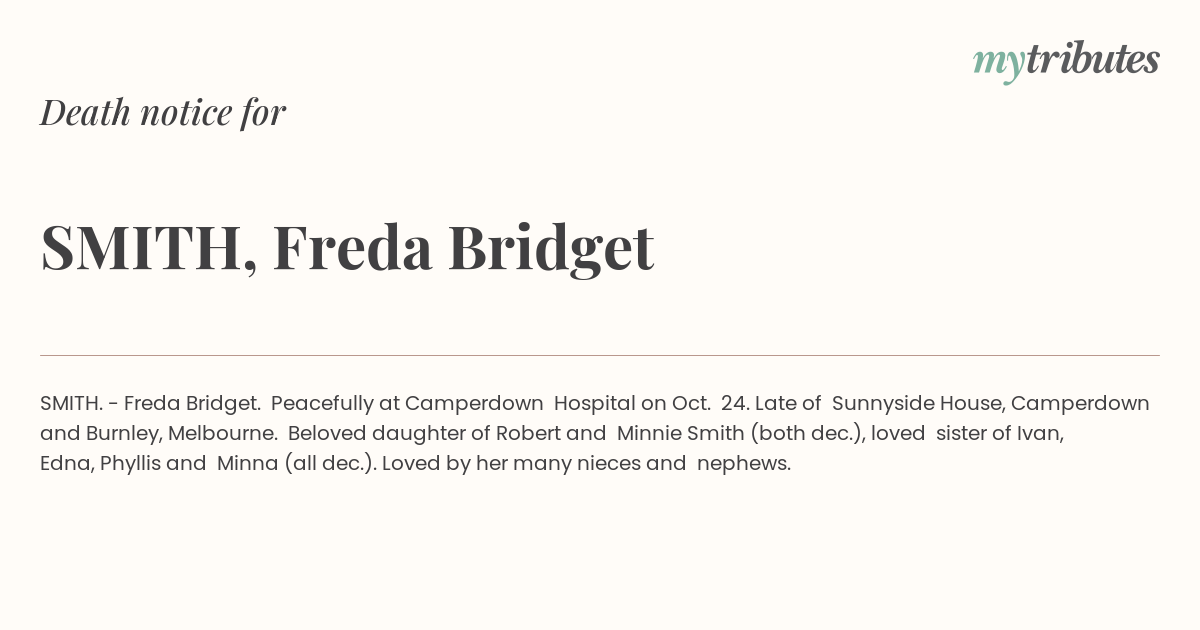
Task: Click the name SMITH, Freda Bridget
Action: [347, 247]
